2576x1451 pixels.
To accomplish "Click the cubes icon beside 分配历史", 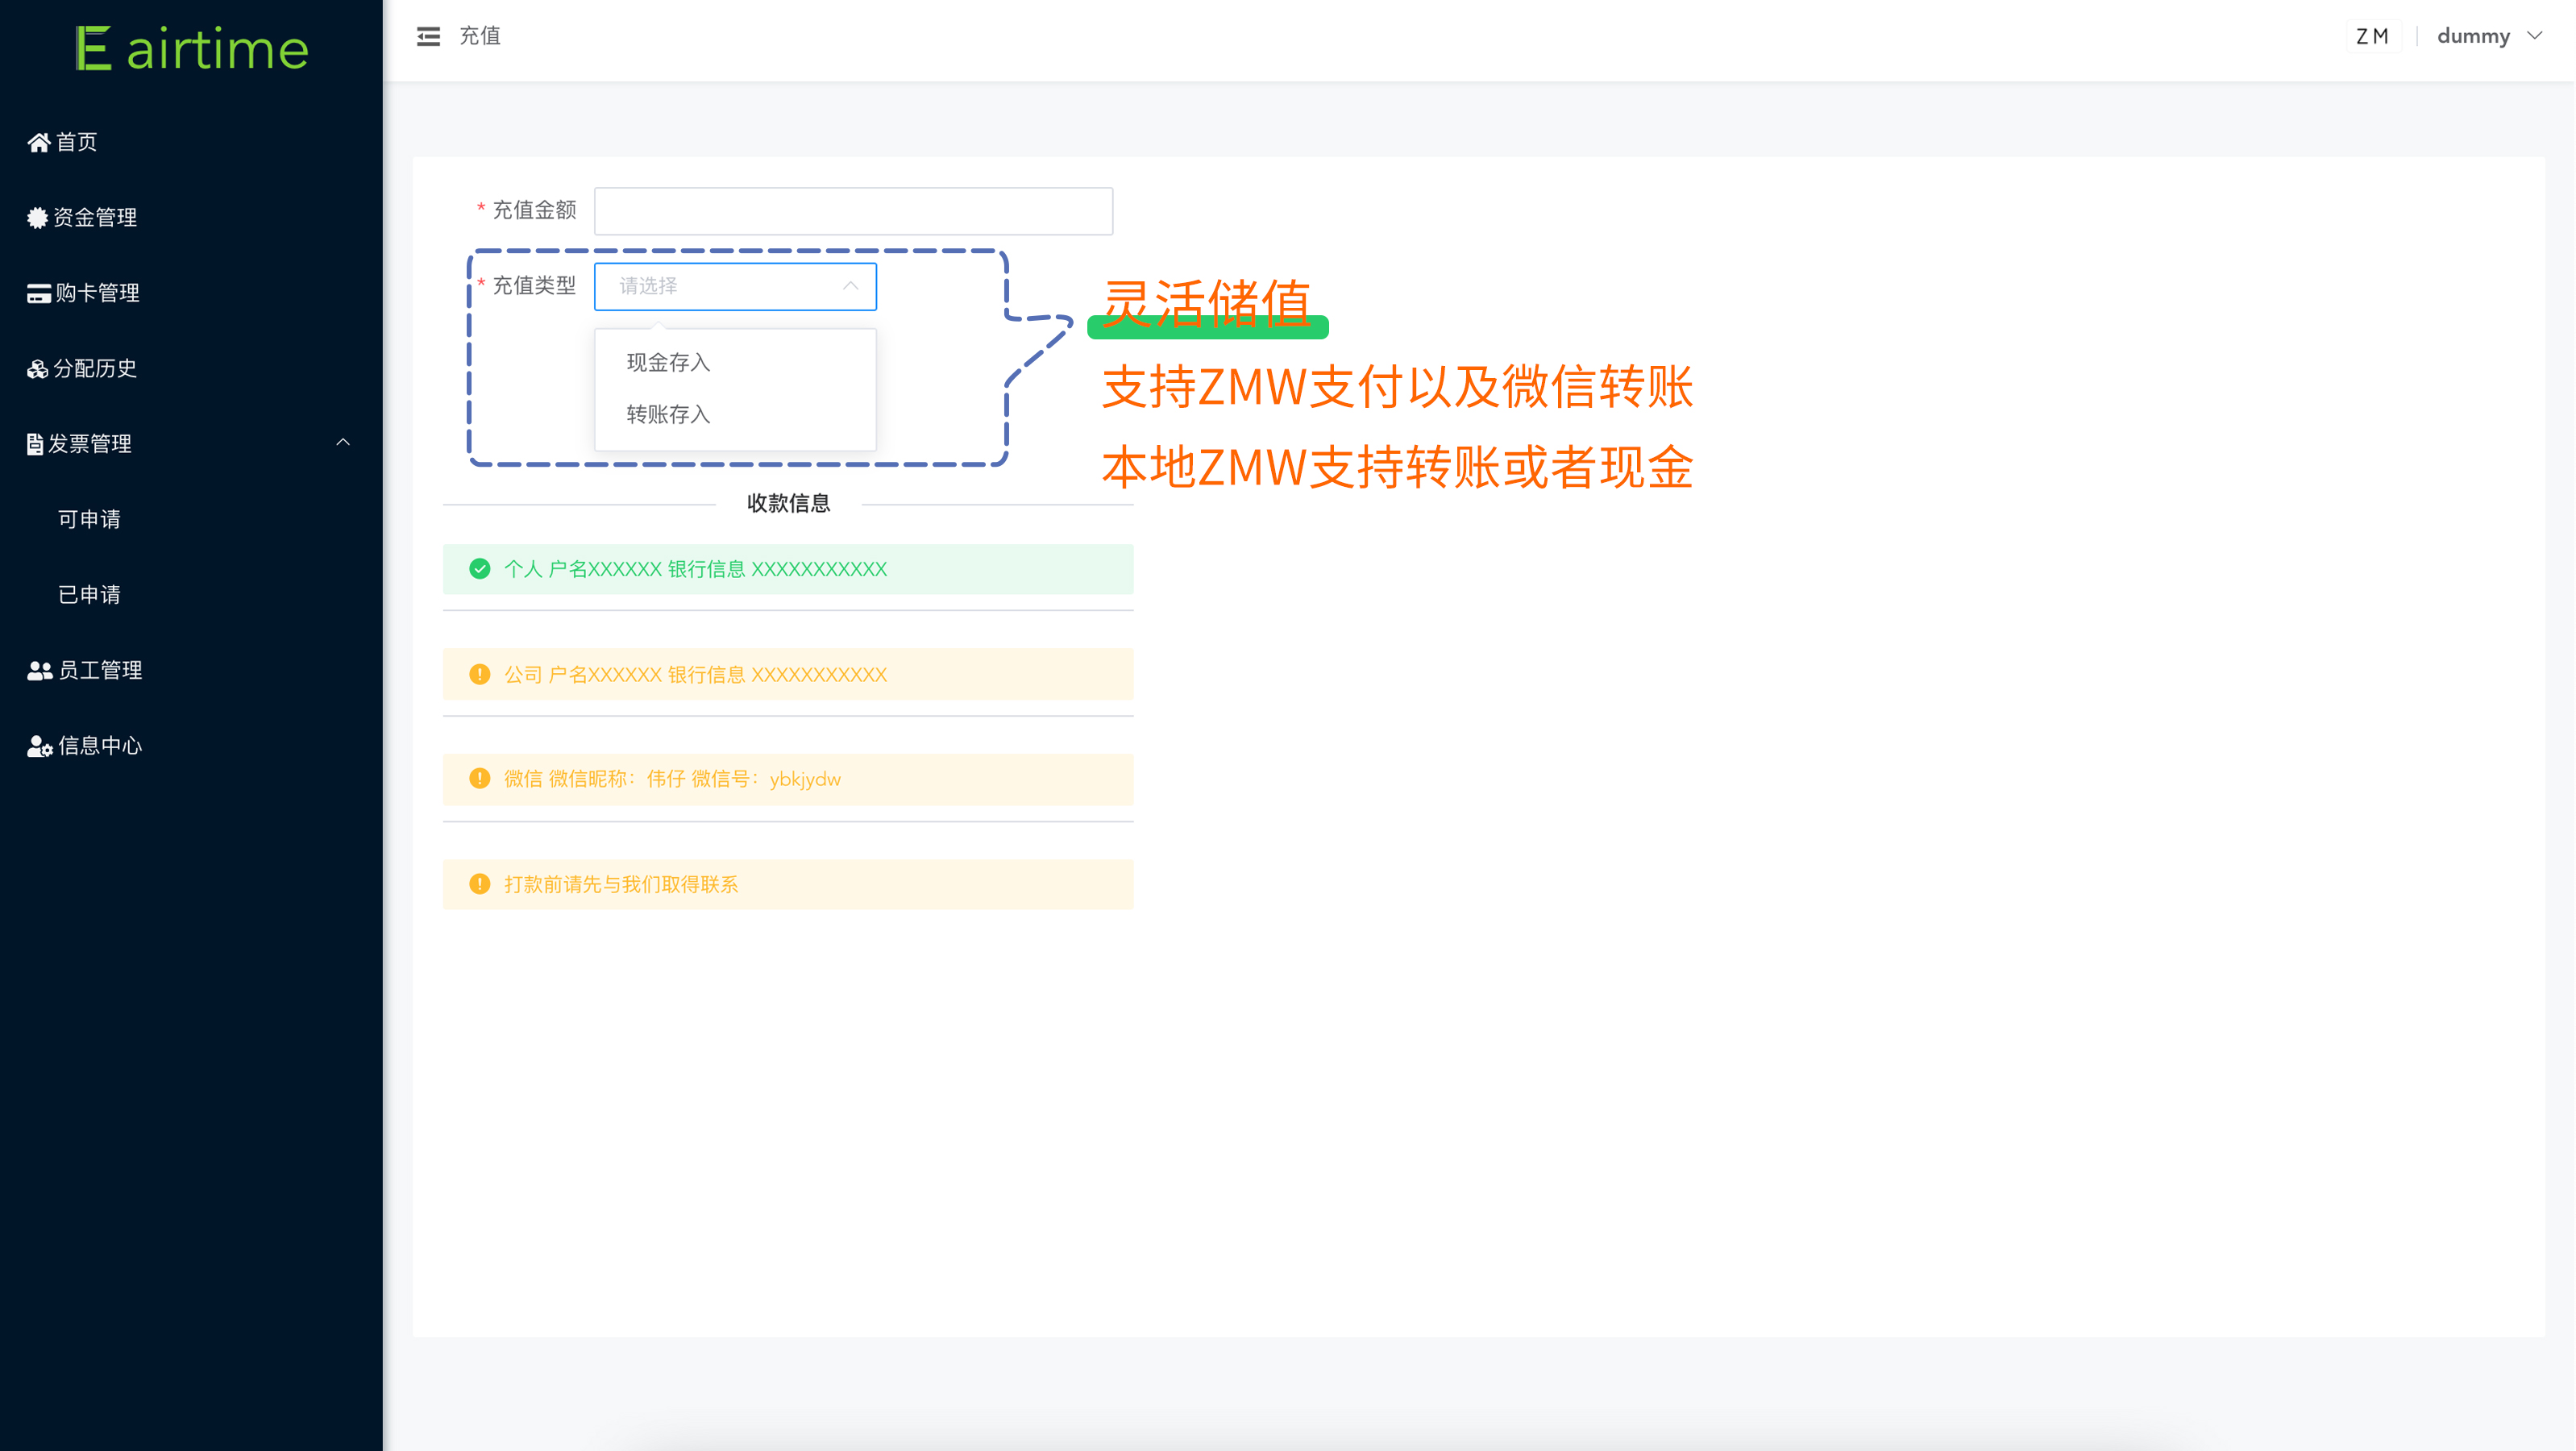I will [38, 370].
